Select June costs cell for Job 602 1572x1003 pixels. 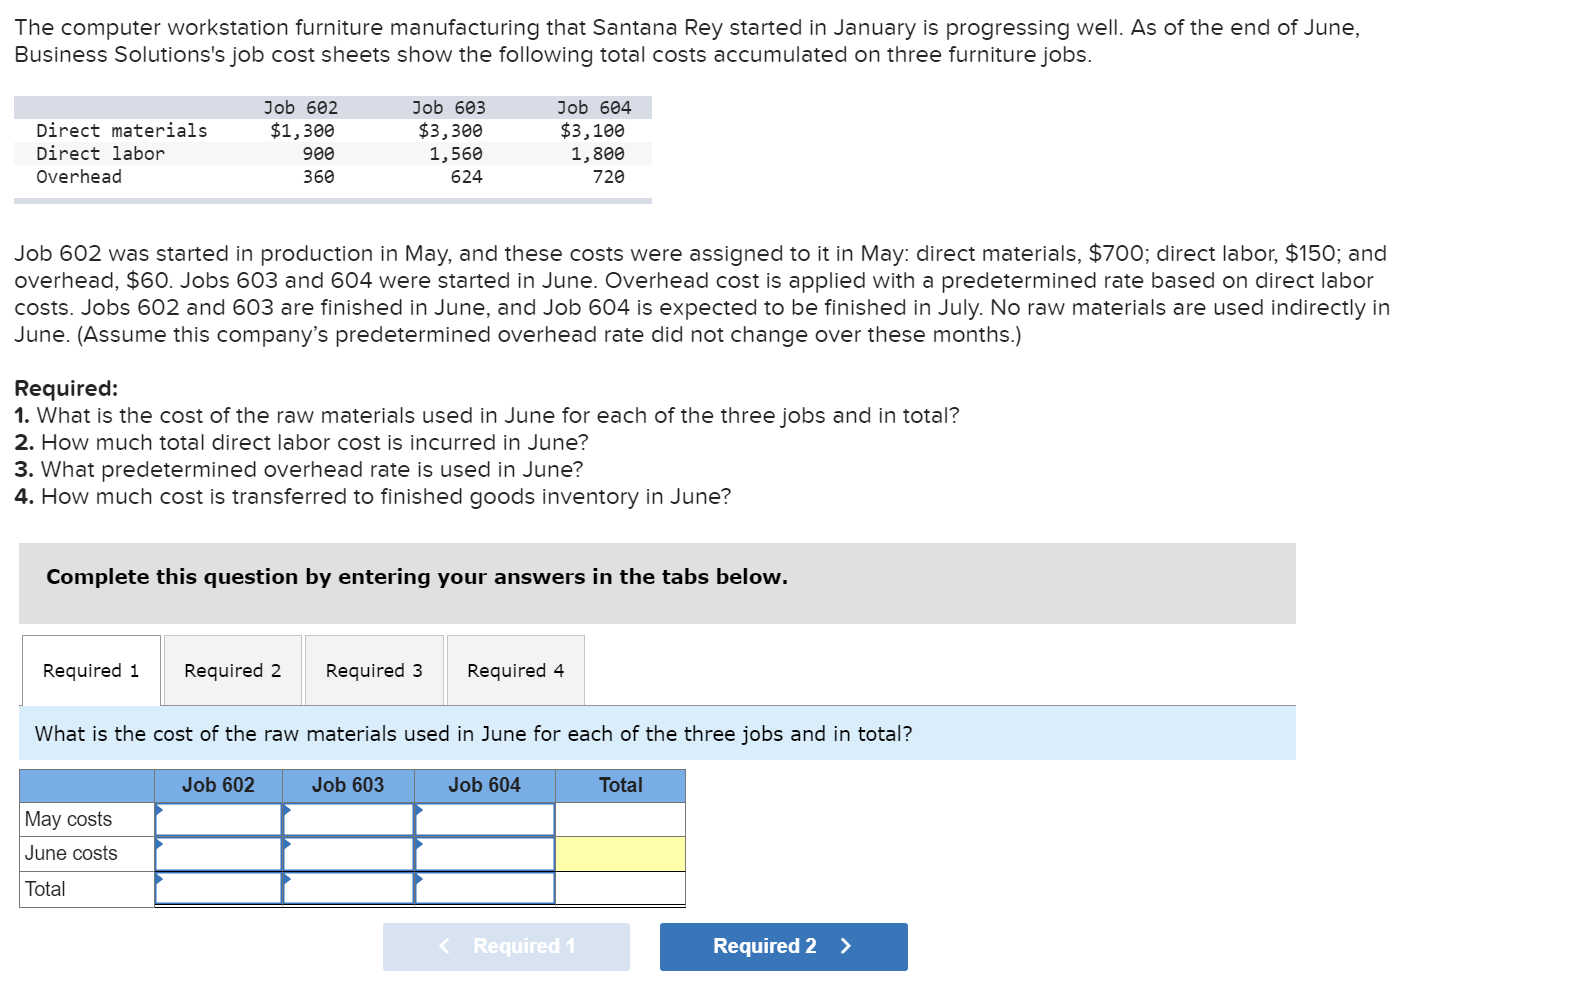(219, 854)
